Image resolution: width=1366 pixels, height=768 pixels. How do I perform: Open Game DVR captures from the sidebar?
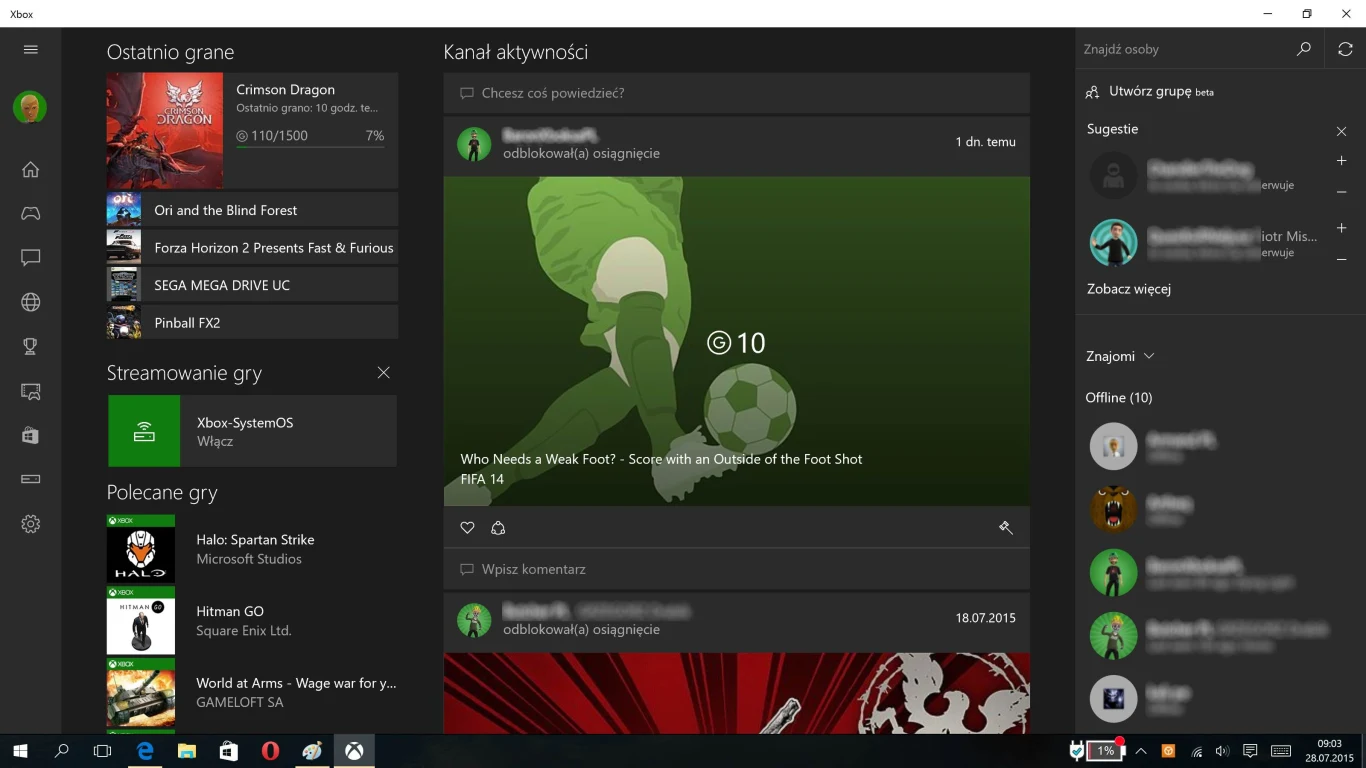tap(30, 391)
